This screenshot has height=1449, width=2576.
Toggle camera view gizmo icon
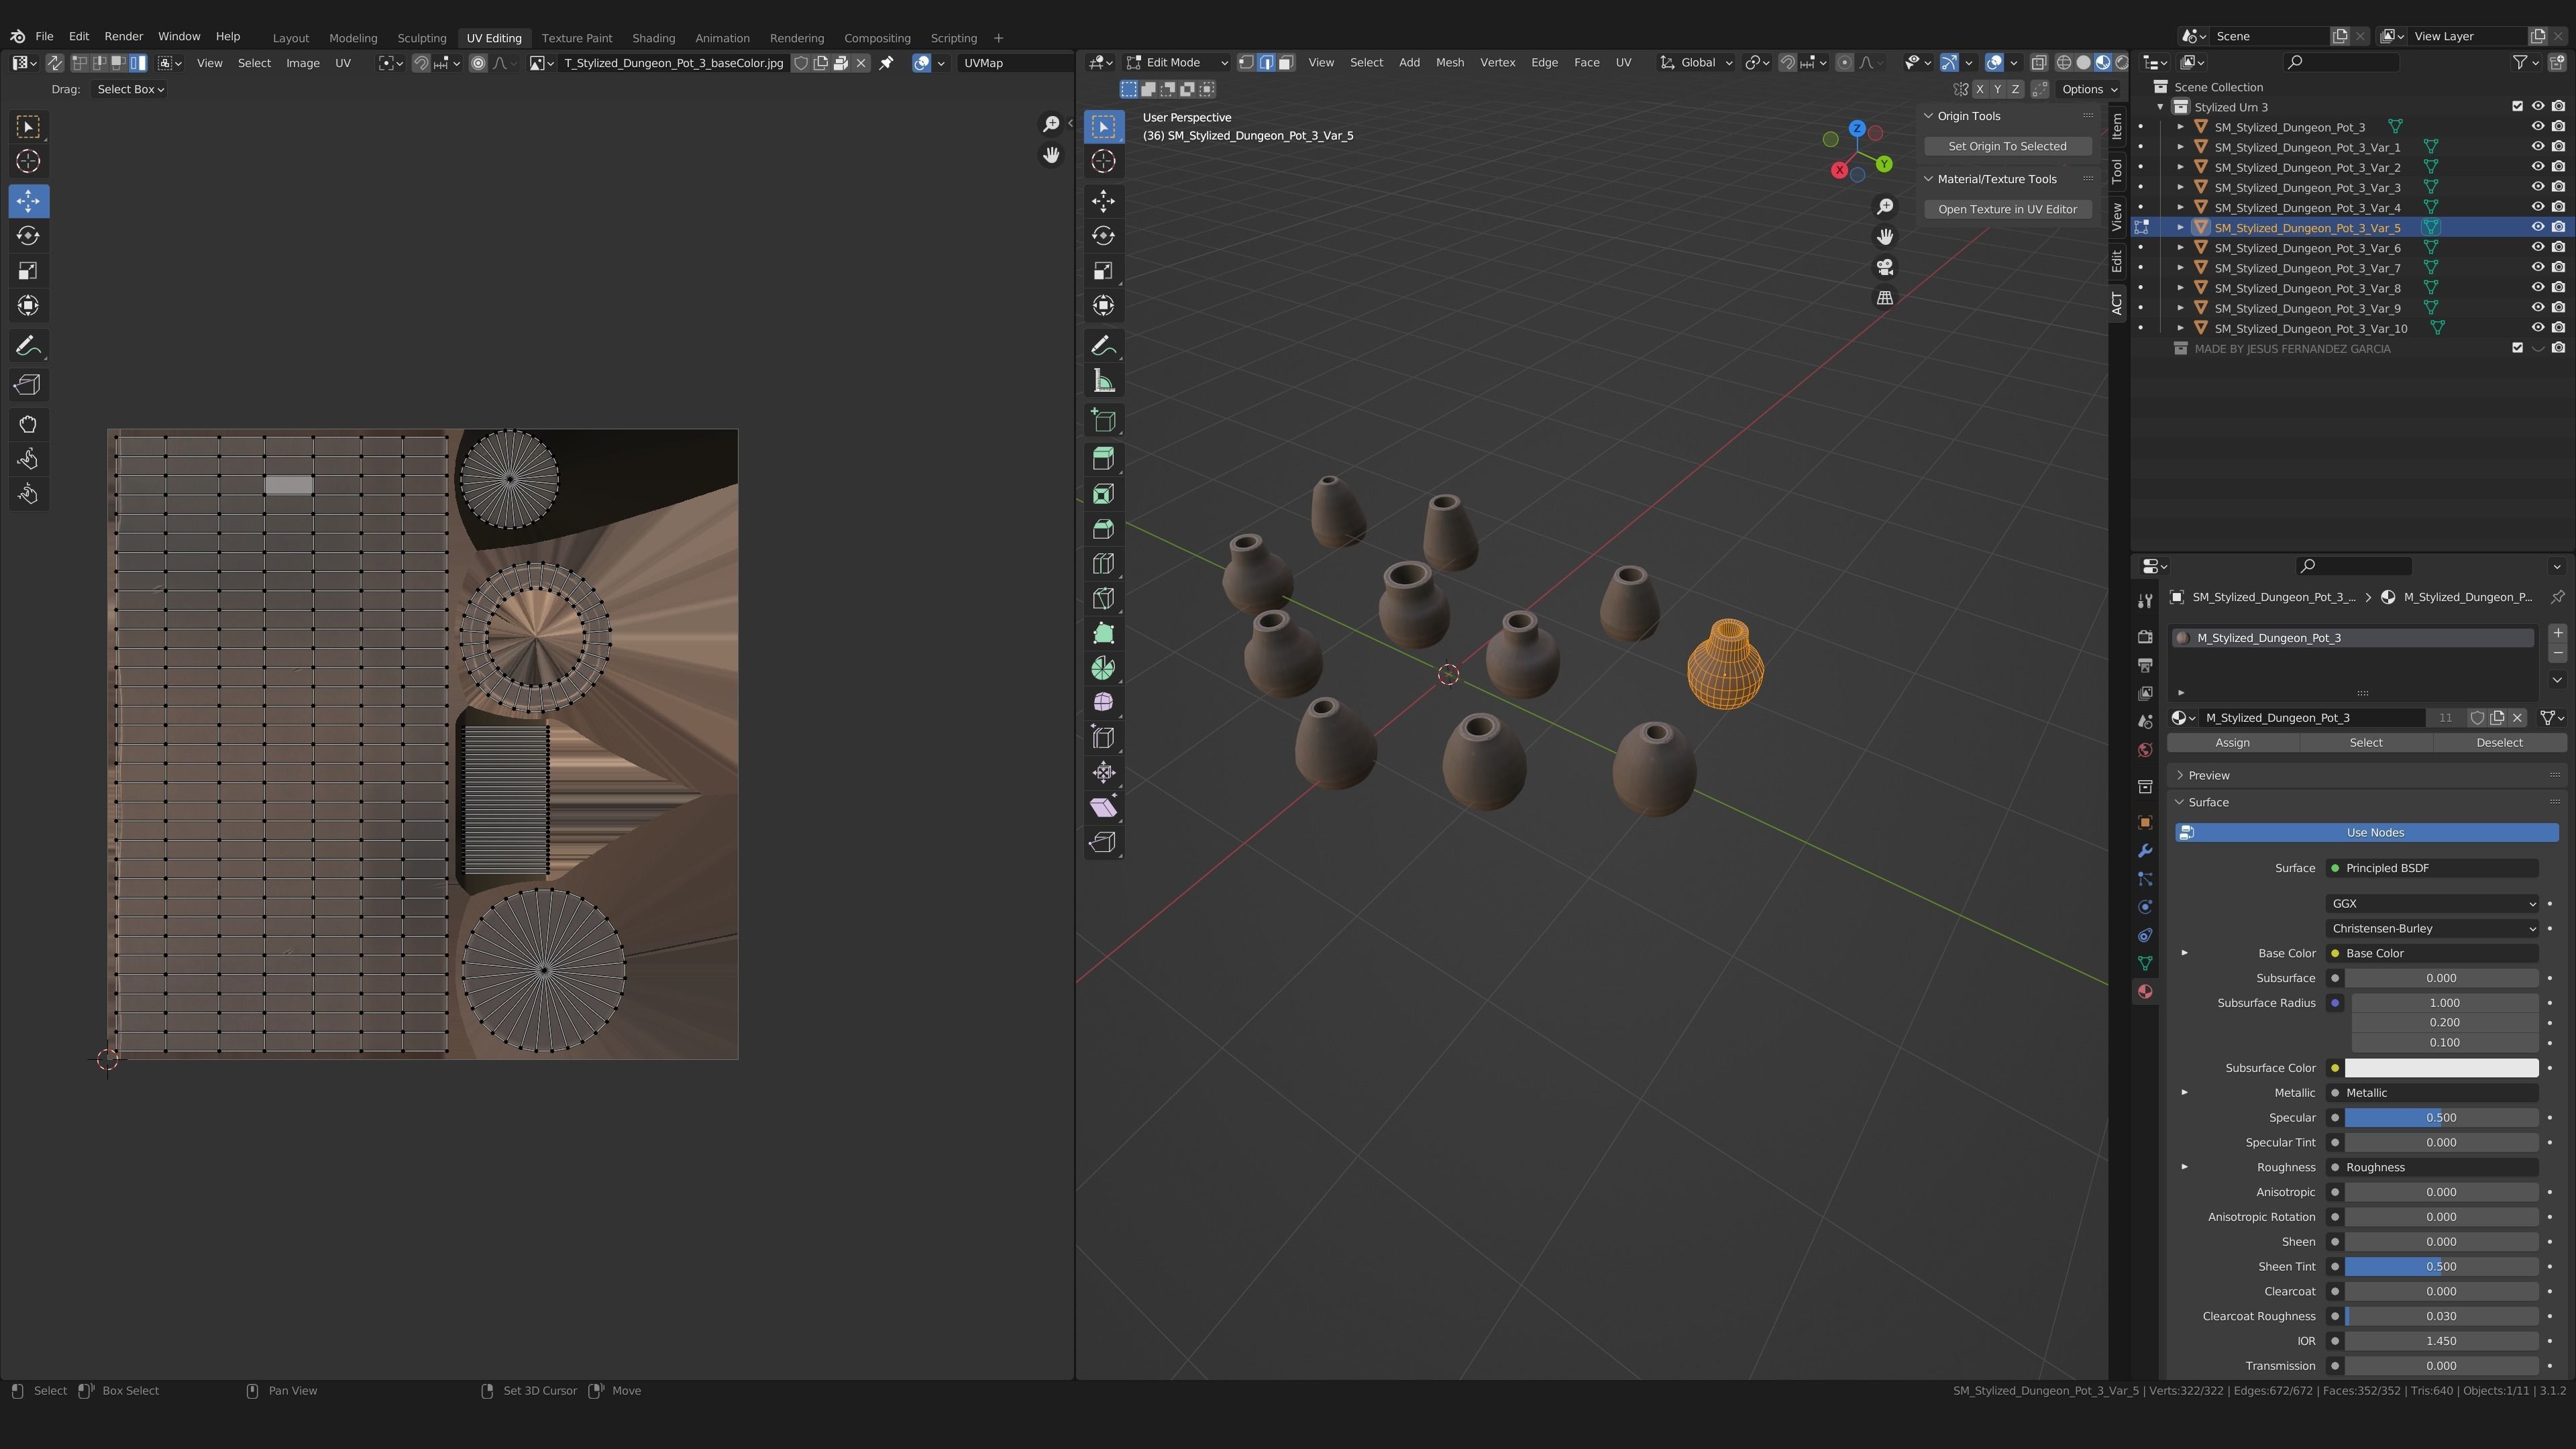pyautogui.click(x=1884, y=267)
